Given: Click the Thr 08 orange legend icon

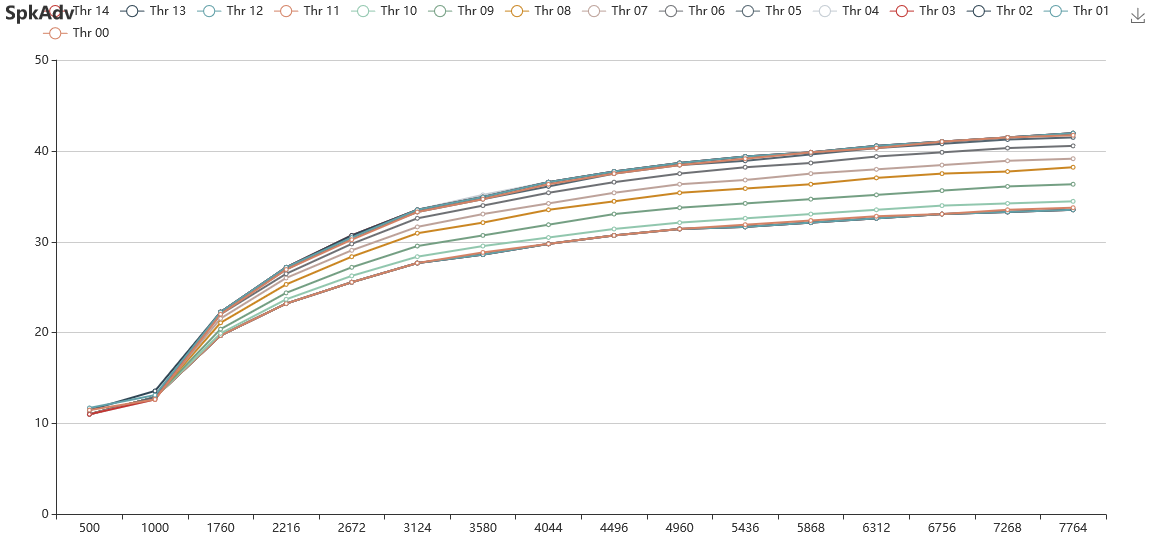Looking at the screenshot, I should [x=516, y=11].
